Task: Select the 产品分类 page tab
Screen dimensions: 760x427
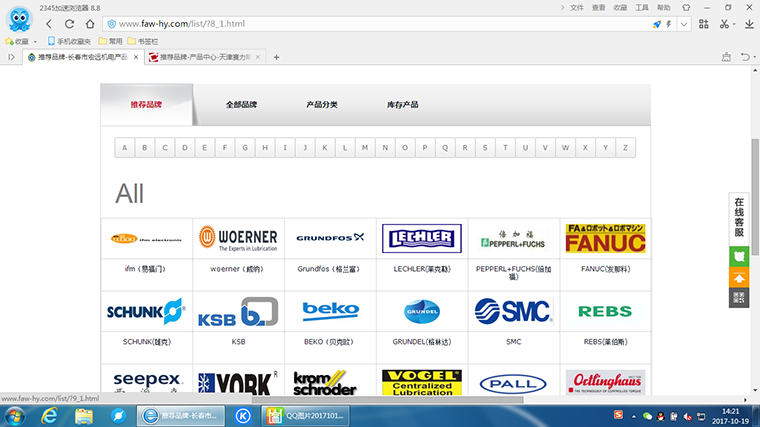Action: point(322,105)
